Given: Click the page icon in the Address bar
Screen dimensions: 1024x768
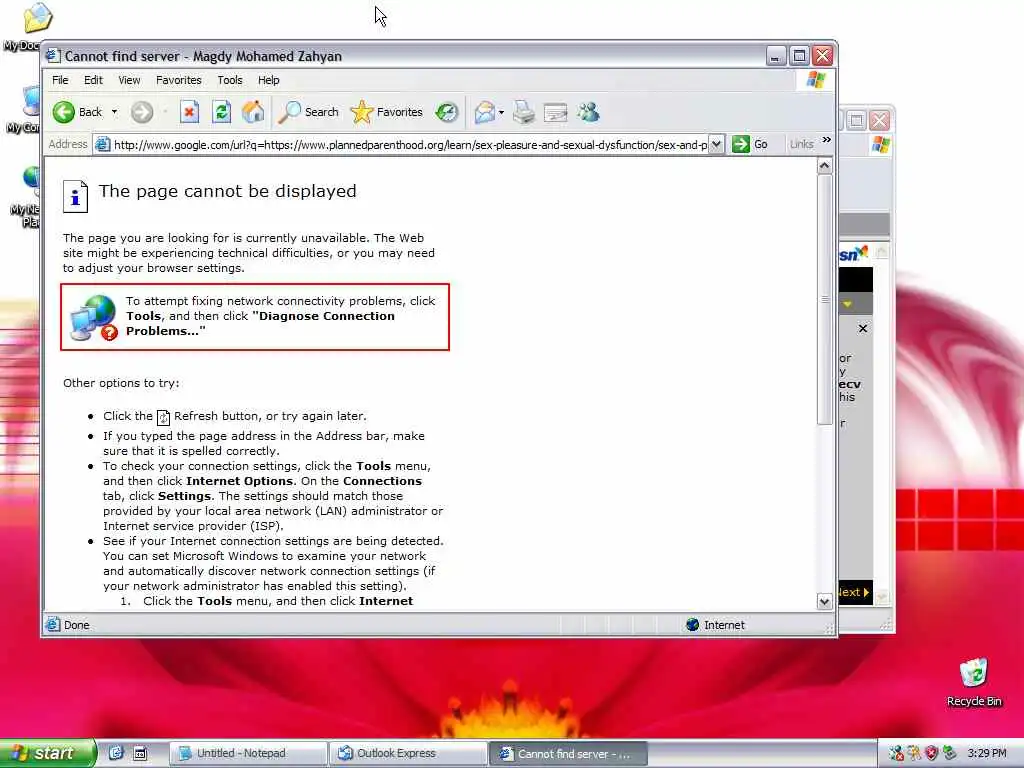Looking at the screenshot, I should point(103,144).
